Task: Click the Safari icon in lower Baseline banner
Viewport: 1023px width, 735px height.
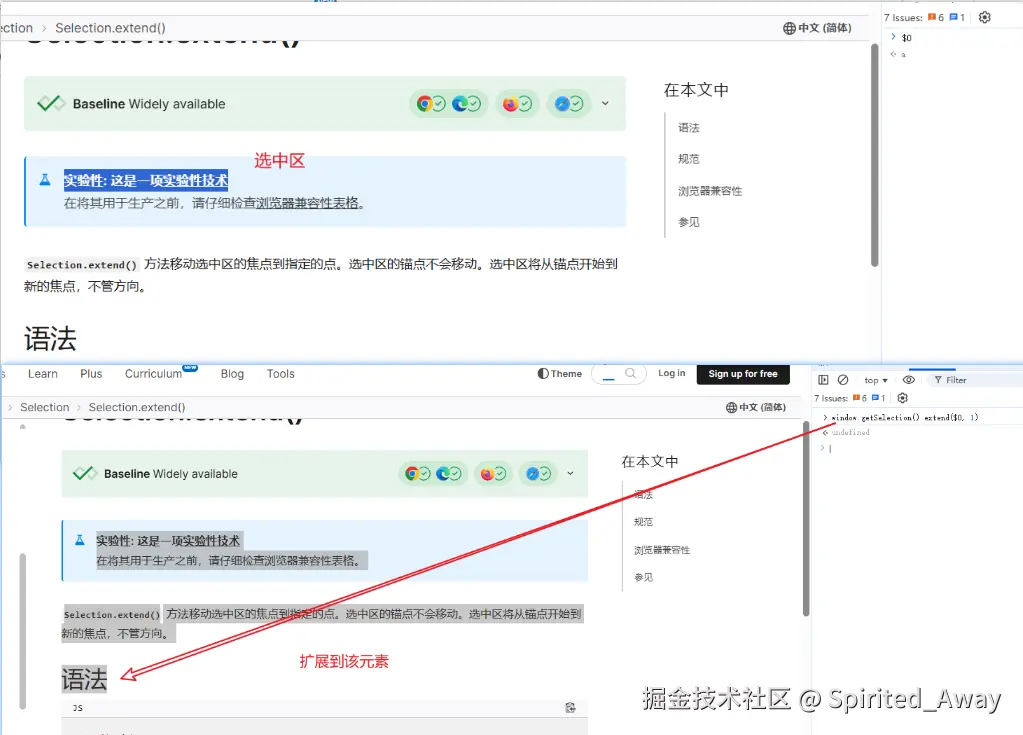Action: 532,473
